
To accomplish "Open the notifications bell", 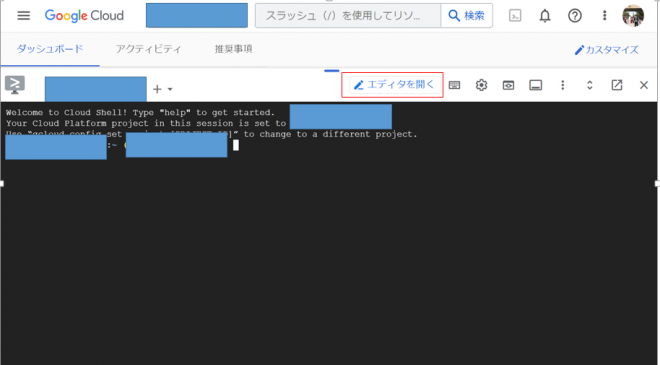I will [545, 16].
